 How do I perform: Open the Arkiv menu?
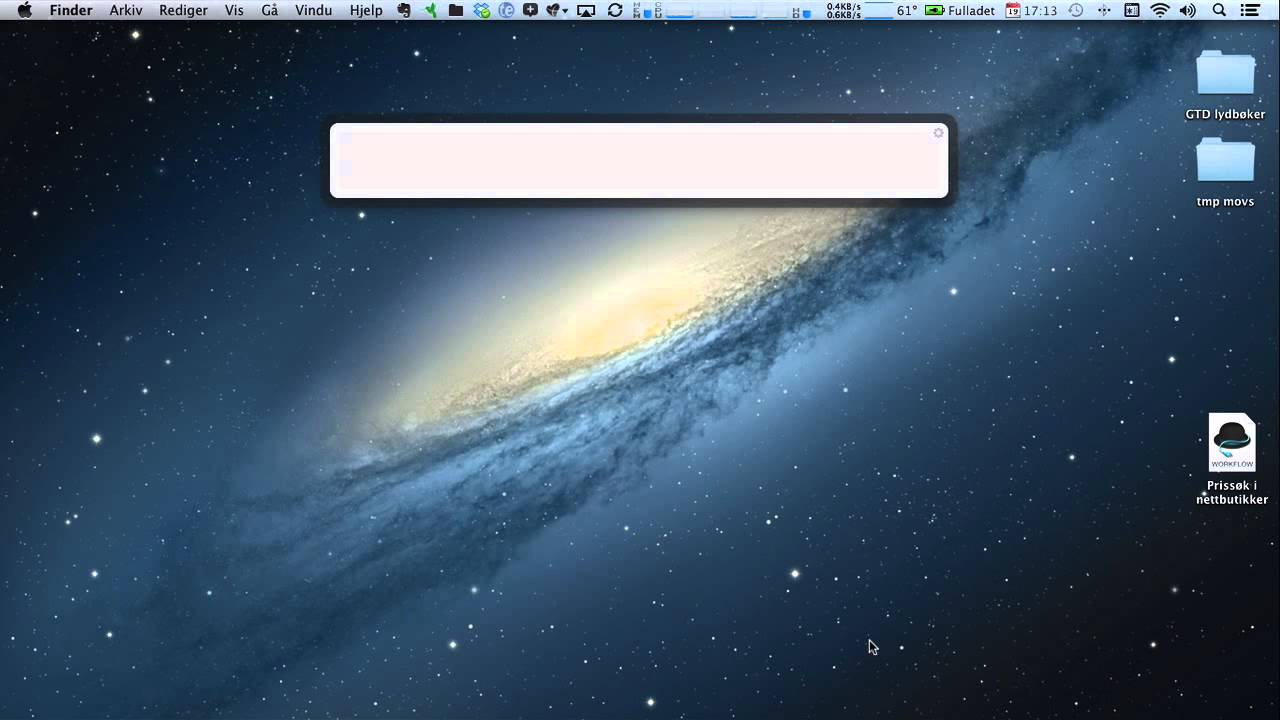(x=126, y=10)
